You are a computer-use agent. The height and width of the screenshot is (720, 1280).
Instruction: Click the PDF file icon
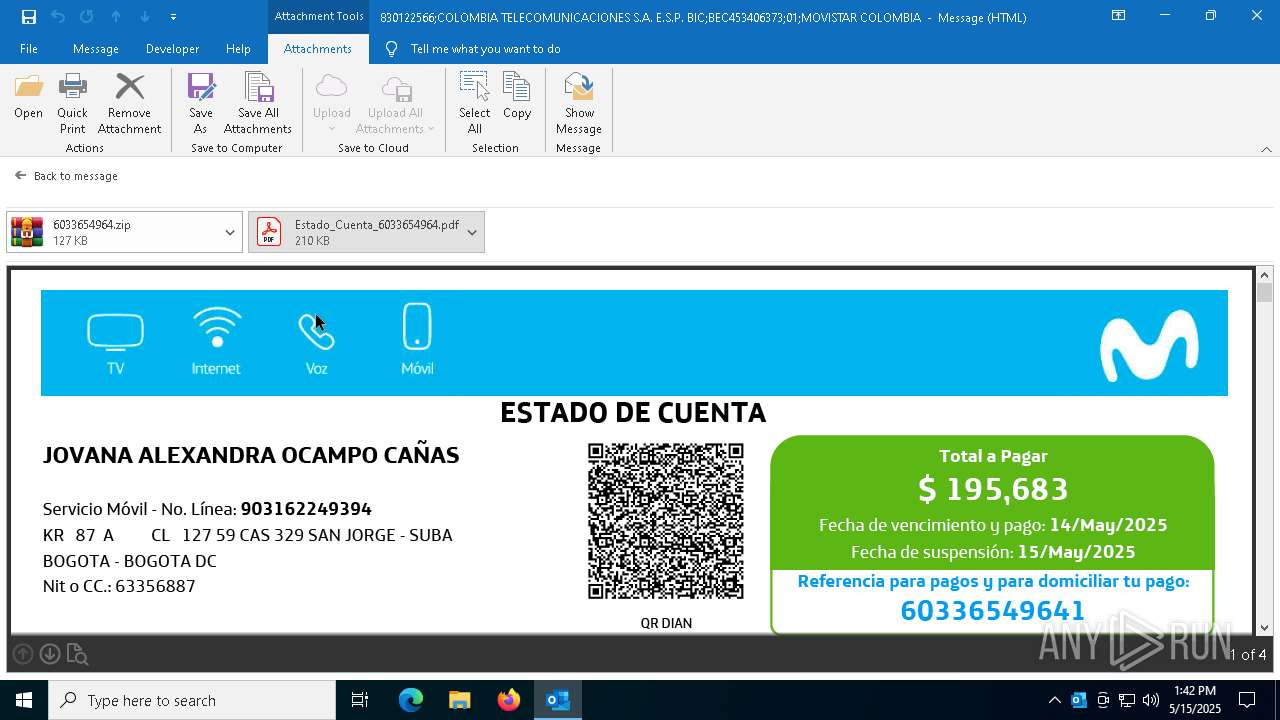(x=269, y=232)
